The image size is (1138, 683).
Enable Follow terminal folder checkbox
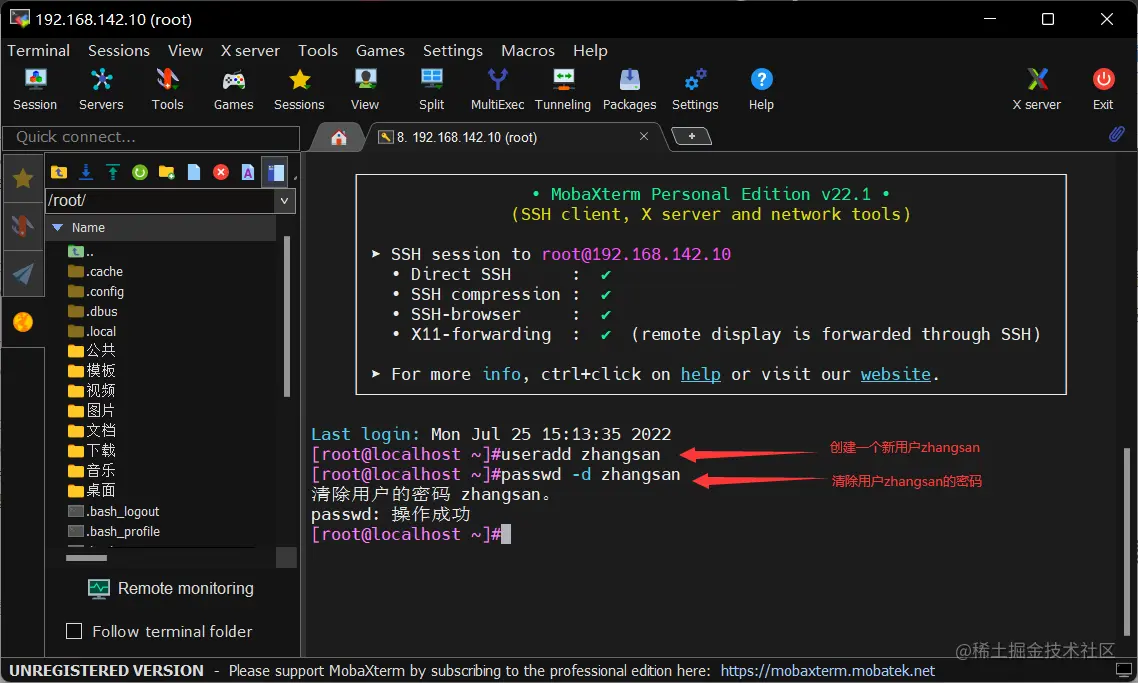point(74,631)
